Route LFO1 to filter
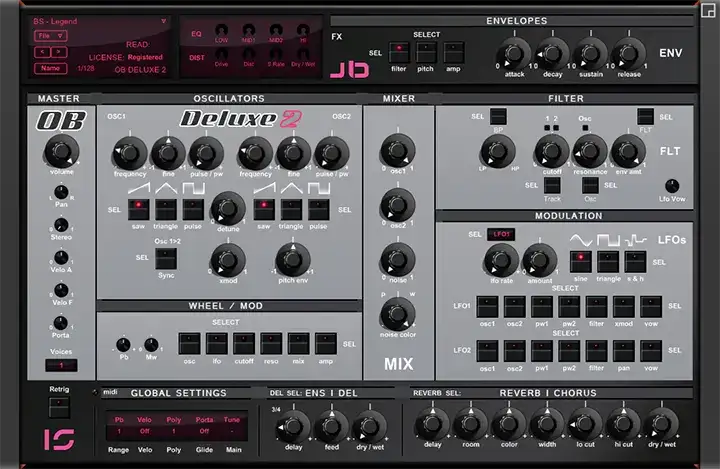The image size is (720, 469). pos(596,307)
